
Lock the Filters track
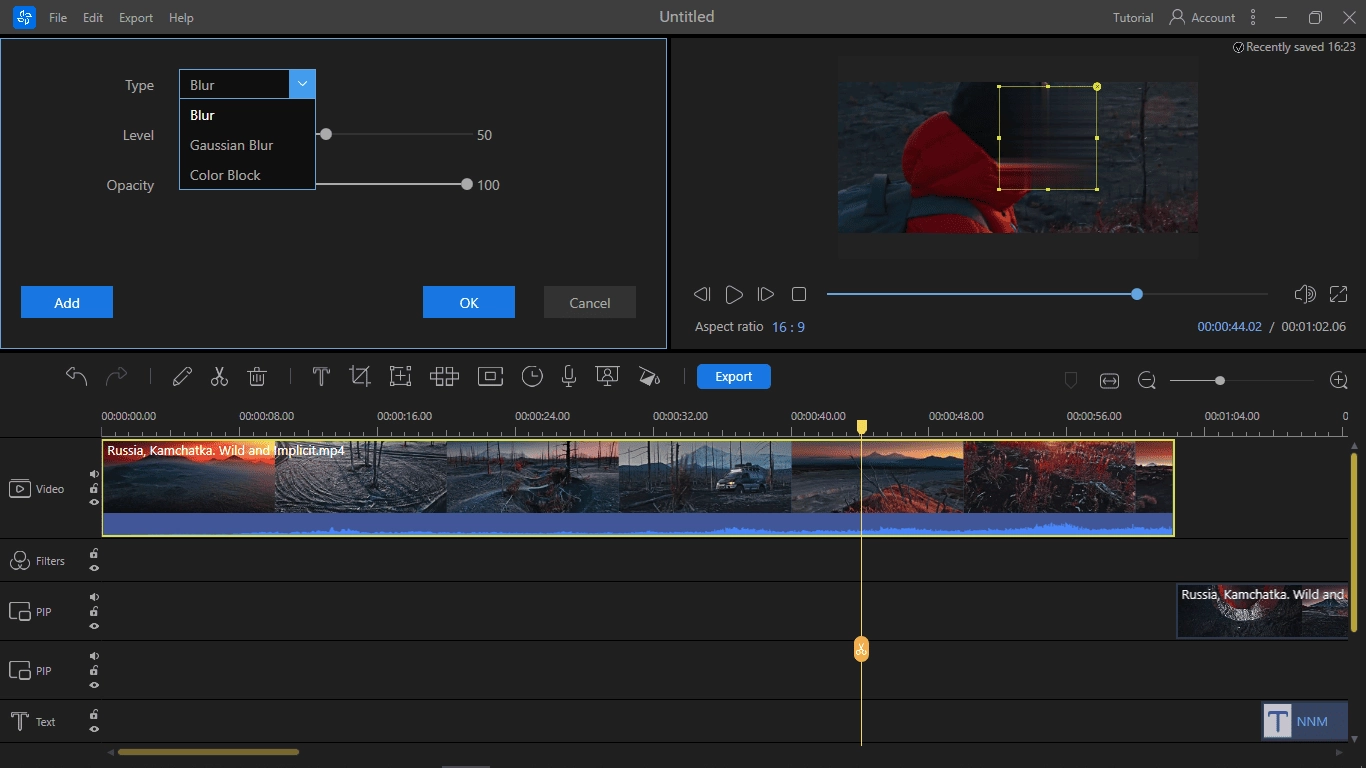click(94, 553)
